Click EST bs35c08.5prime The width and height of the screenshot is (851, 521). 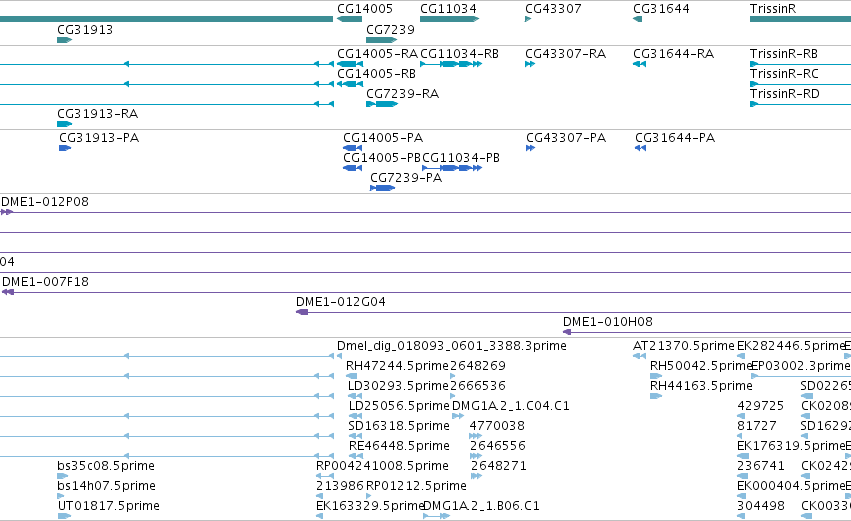pos(106,466)
